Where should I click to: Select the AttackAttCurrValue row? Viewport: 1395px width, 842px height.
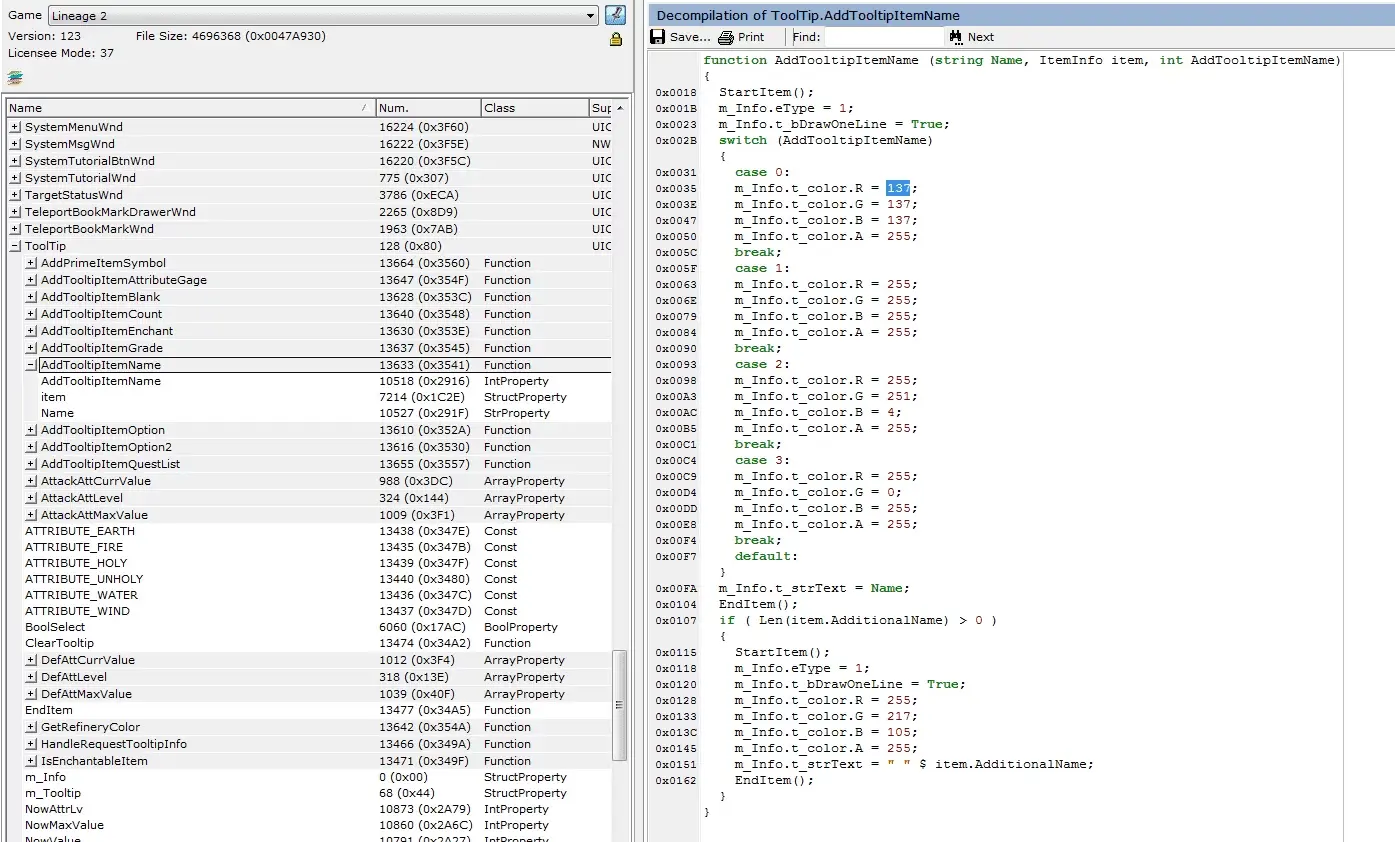(309, 481)
